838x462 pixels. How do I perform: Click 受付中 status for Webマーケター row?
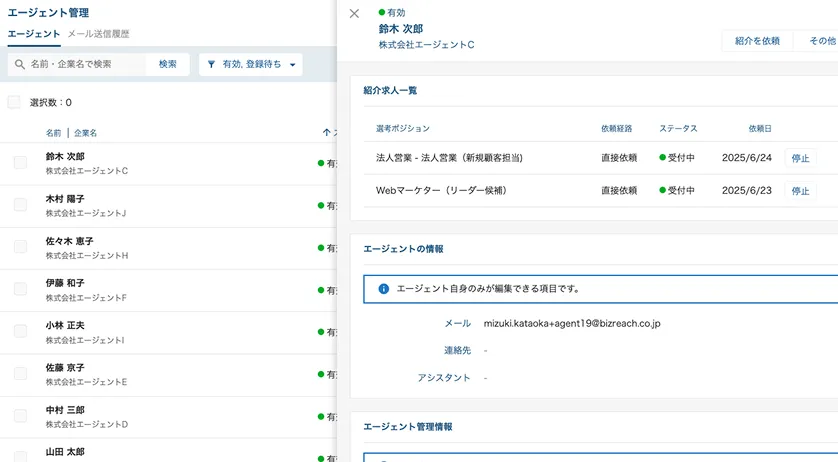(677, 190)
